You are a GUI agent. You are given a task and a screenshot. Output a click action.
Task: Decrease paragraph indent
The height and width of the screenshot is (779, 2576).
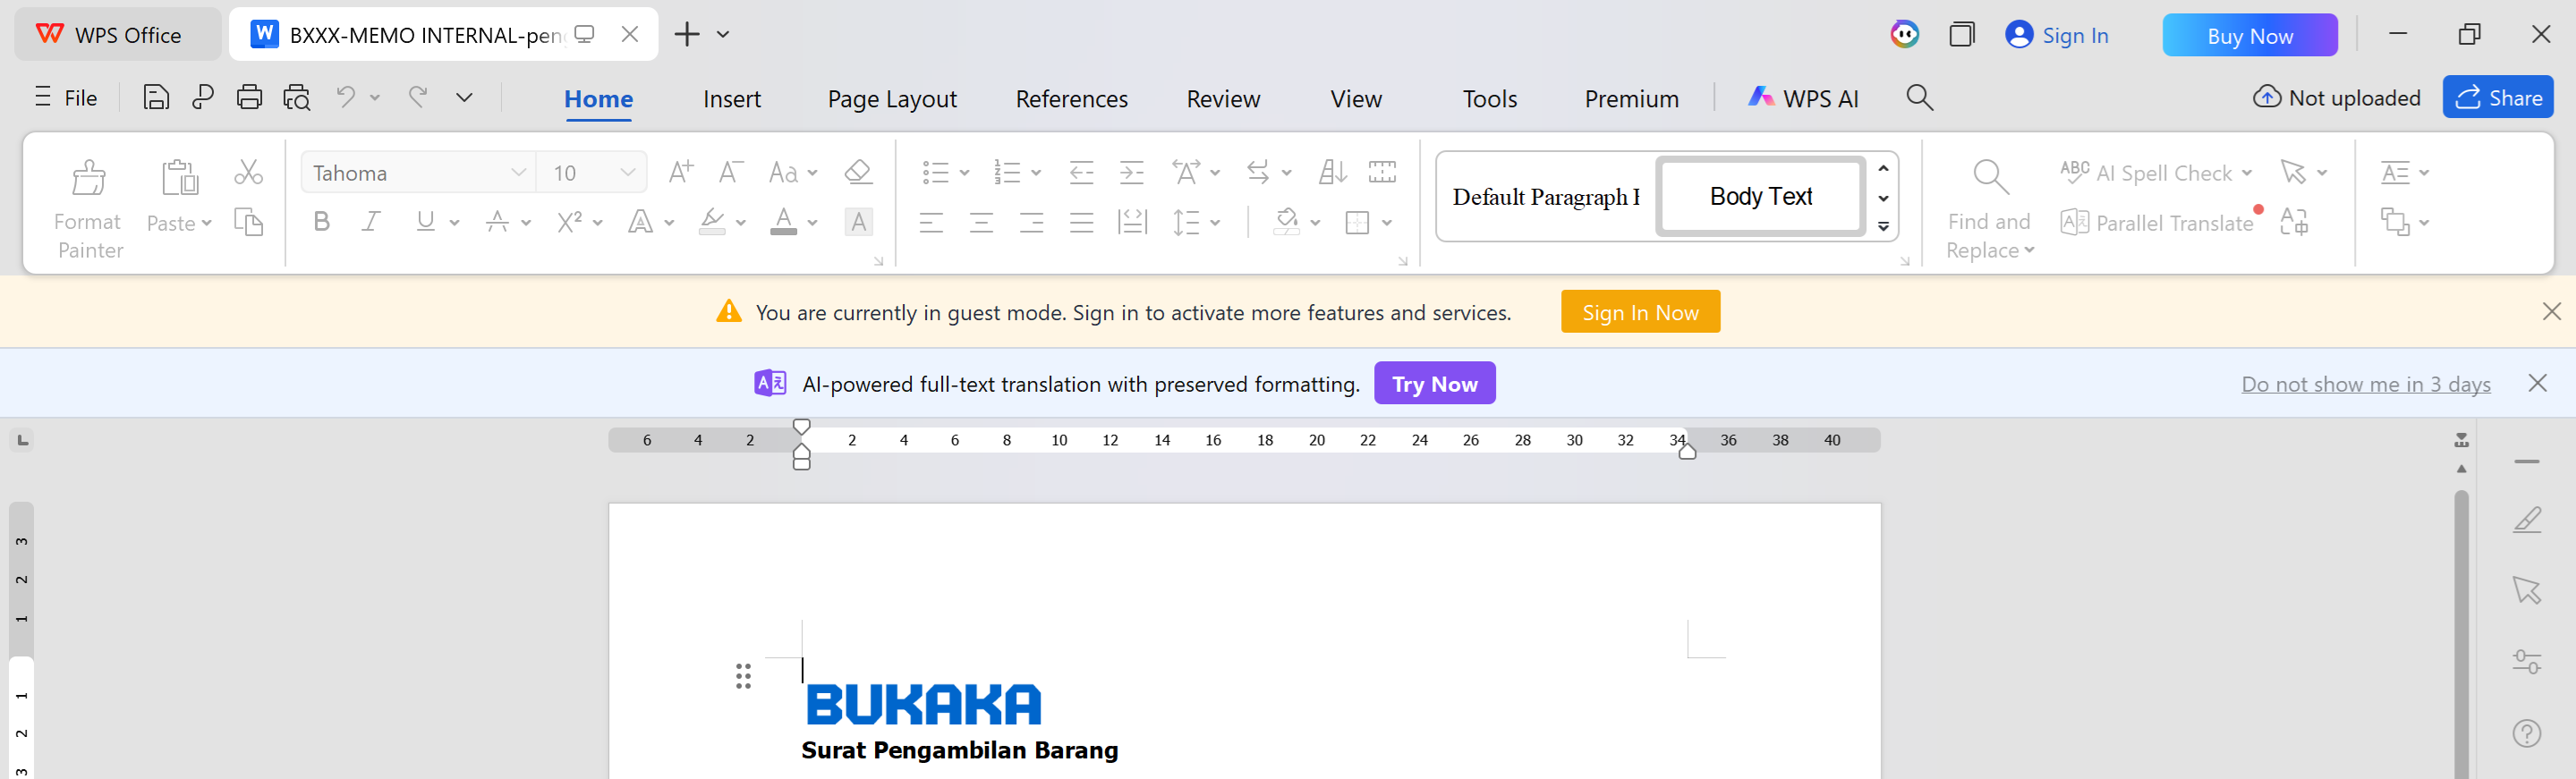pos(1081,172)
